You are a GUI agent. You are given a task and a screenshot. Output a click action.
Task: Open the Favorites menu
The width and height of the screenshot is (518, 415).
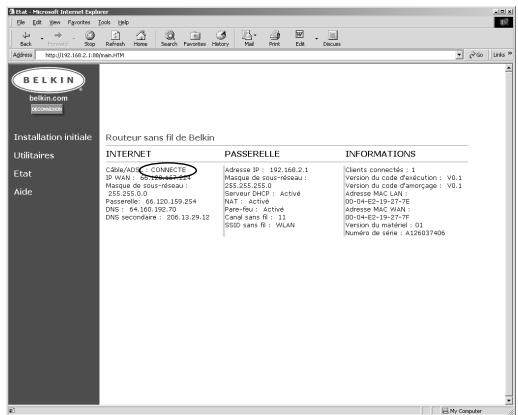(x=79, y=22)
